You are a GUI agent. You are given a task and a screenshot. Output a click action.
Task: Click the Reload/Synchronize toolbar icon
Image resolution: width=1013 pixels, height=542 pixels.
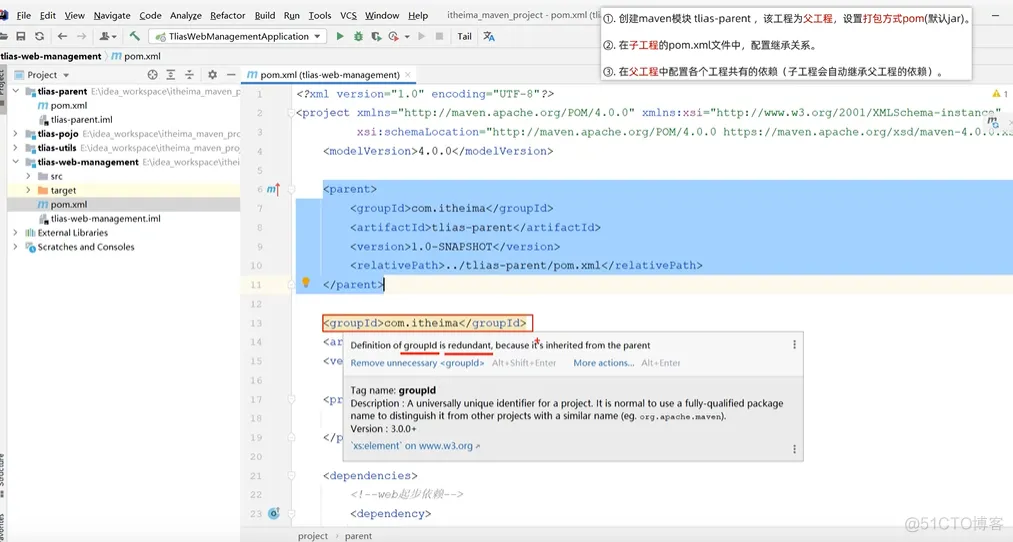[x=39, y=37]
